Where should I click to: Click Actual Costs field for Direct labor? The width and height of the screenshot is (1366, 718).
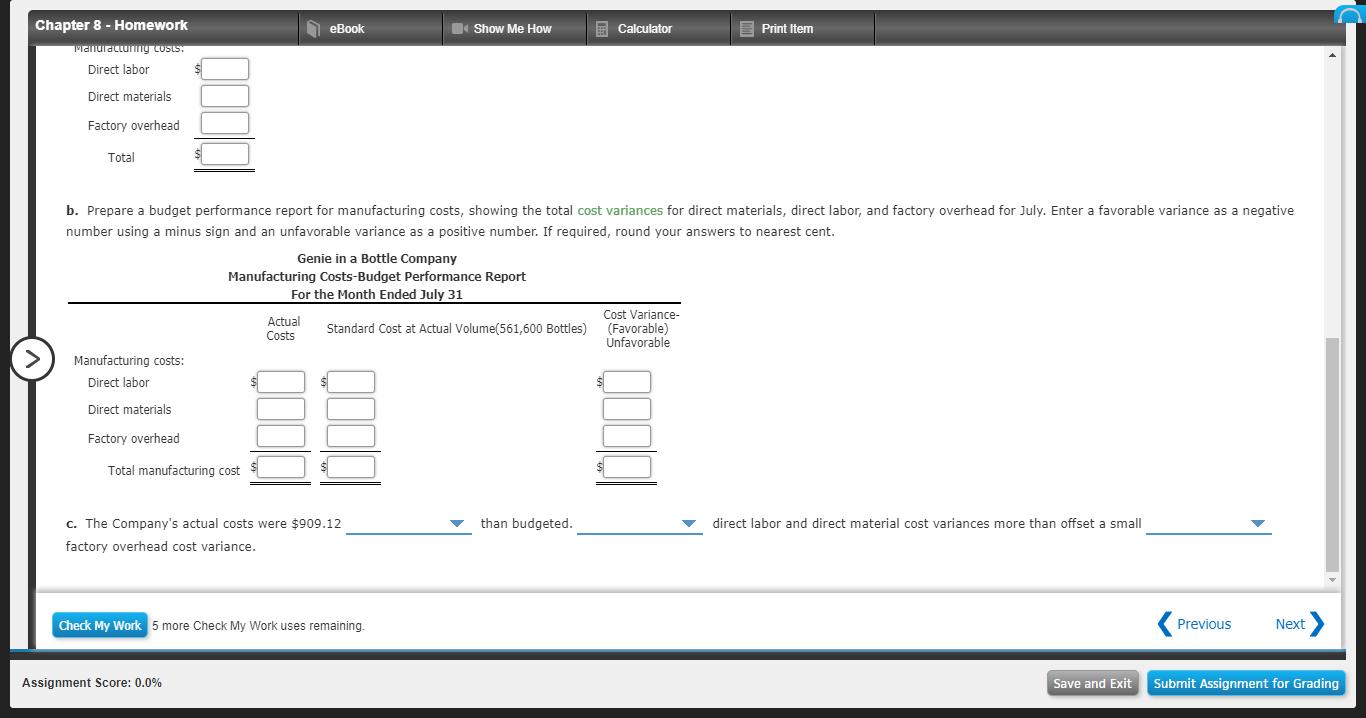(x=281, y=382)
